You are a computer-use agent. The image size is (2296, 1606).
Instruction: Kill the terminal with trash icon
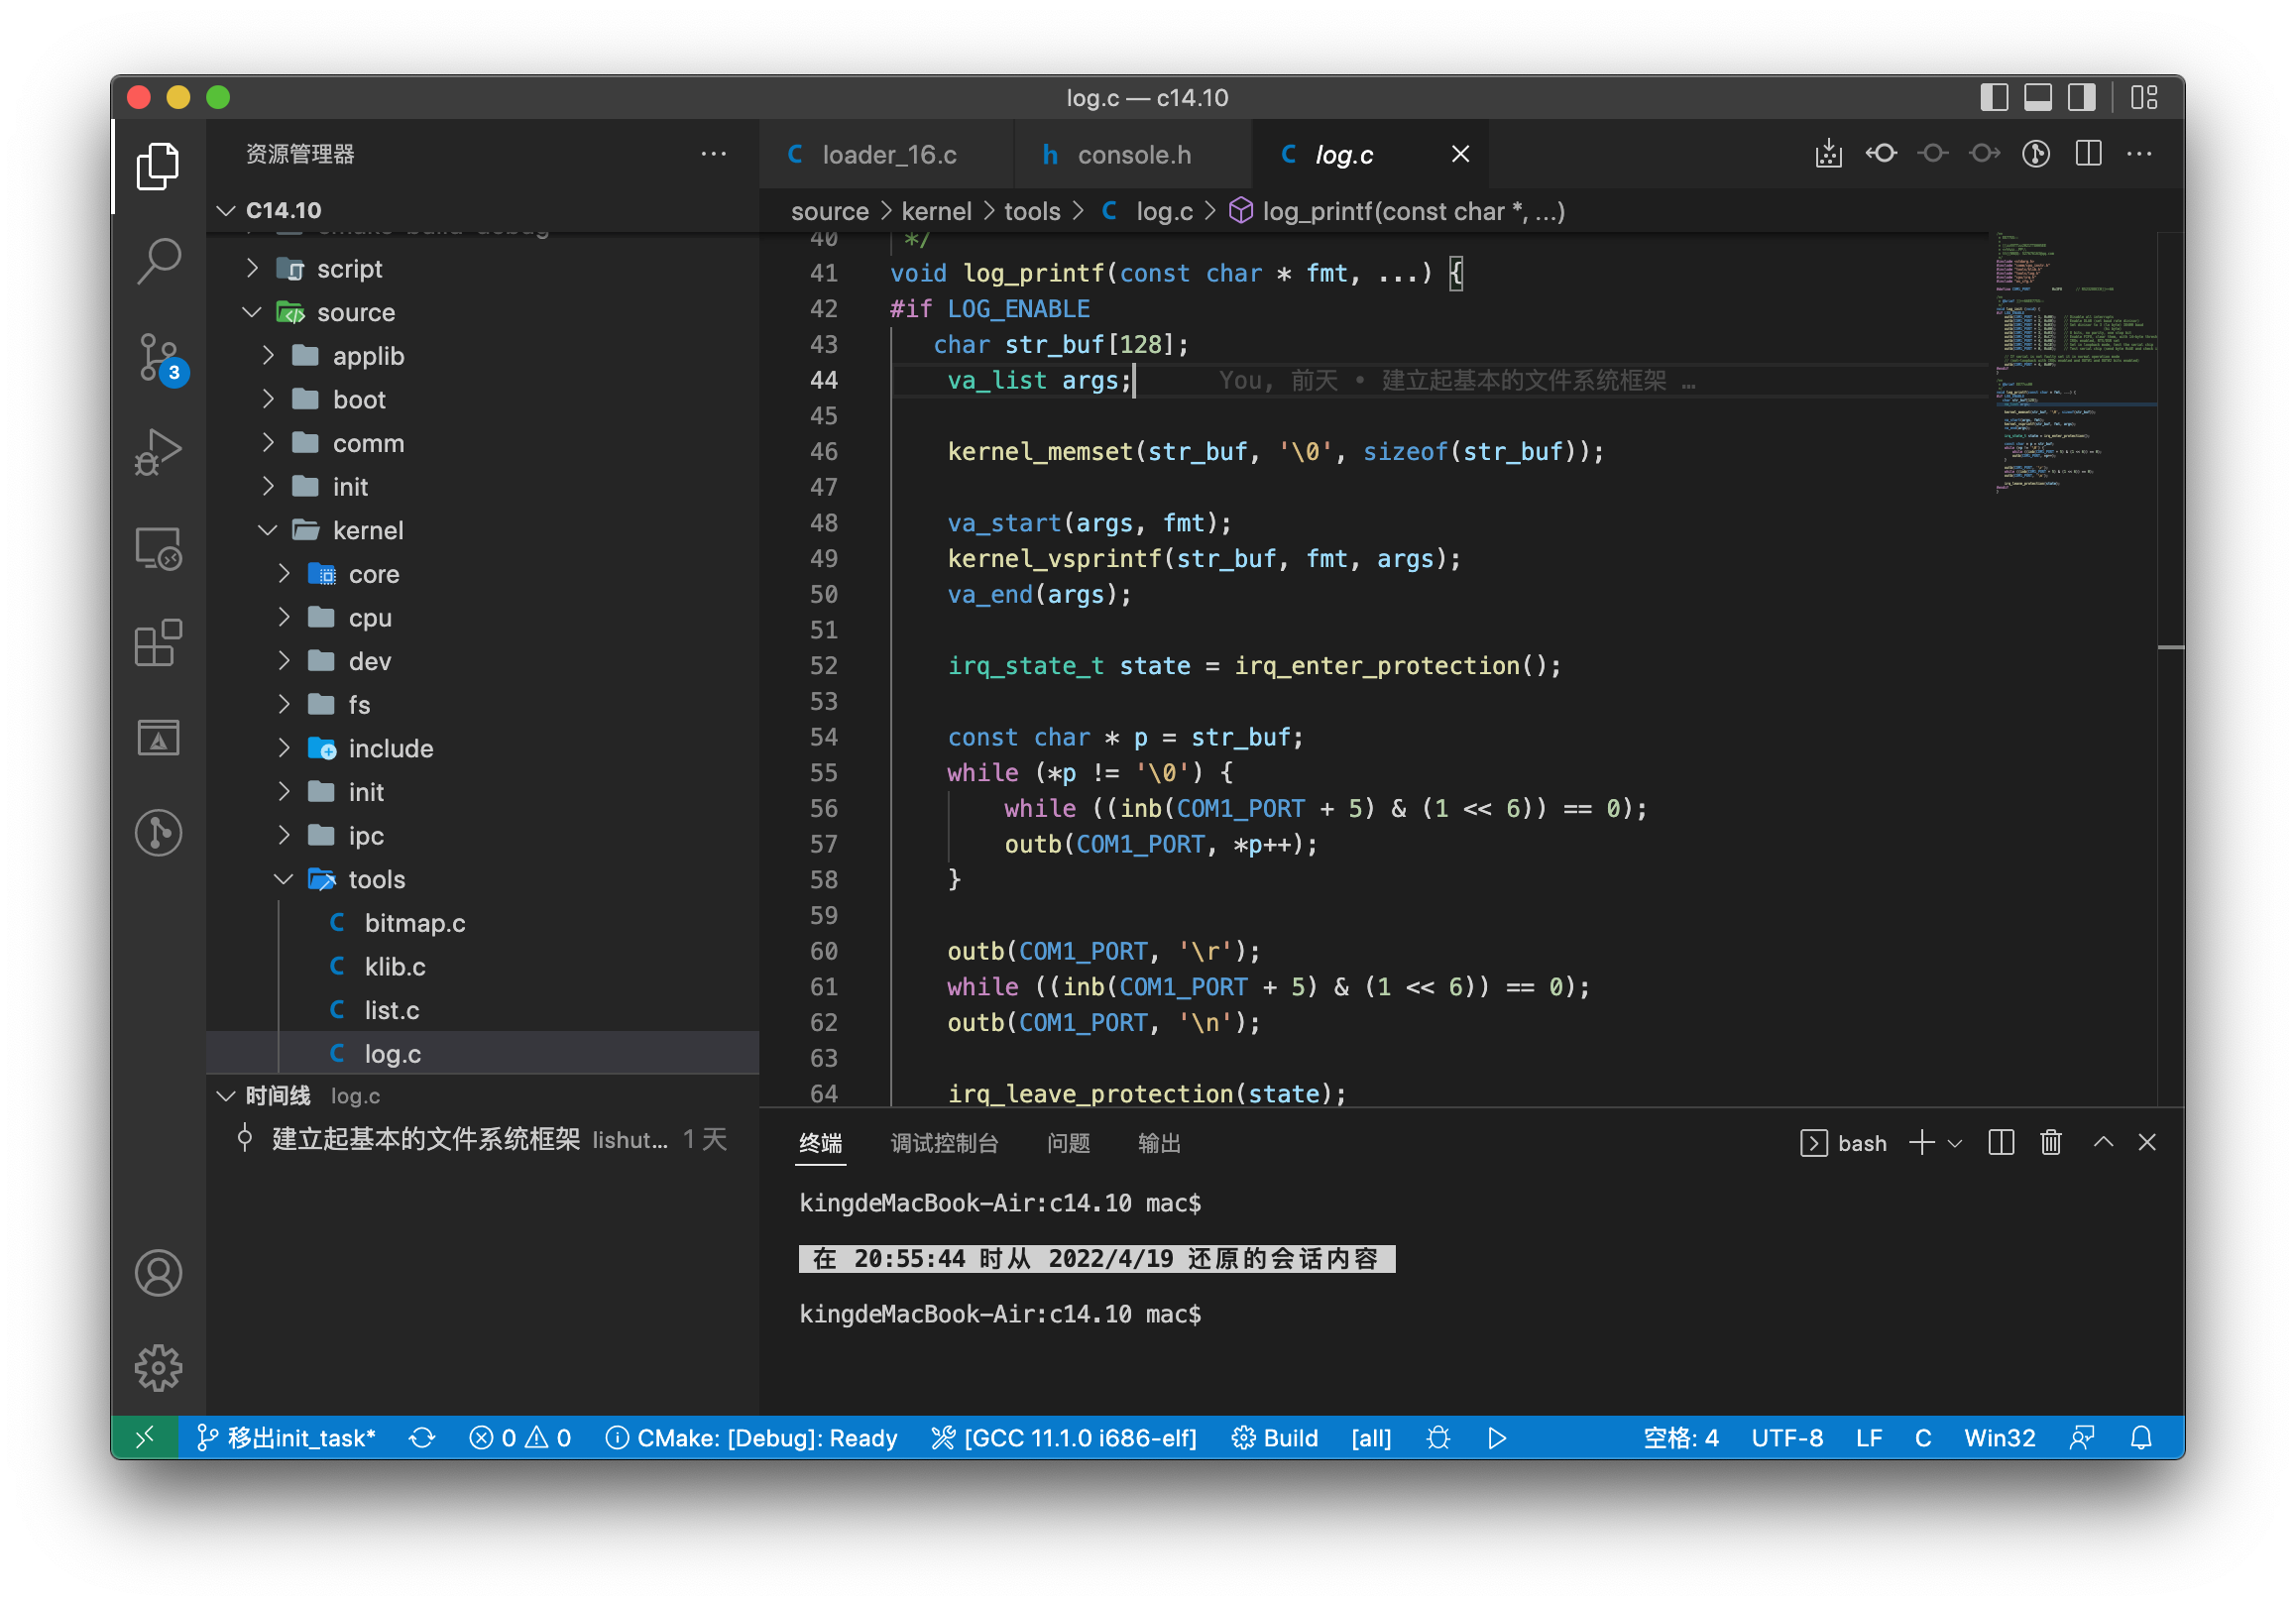[x=2051, y=1142]
